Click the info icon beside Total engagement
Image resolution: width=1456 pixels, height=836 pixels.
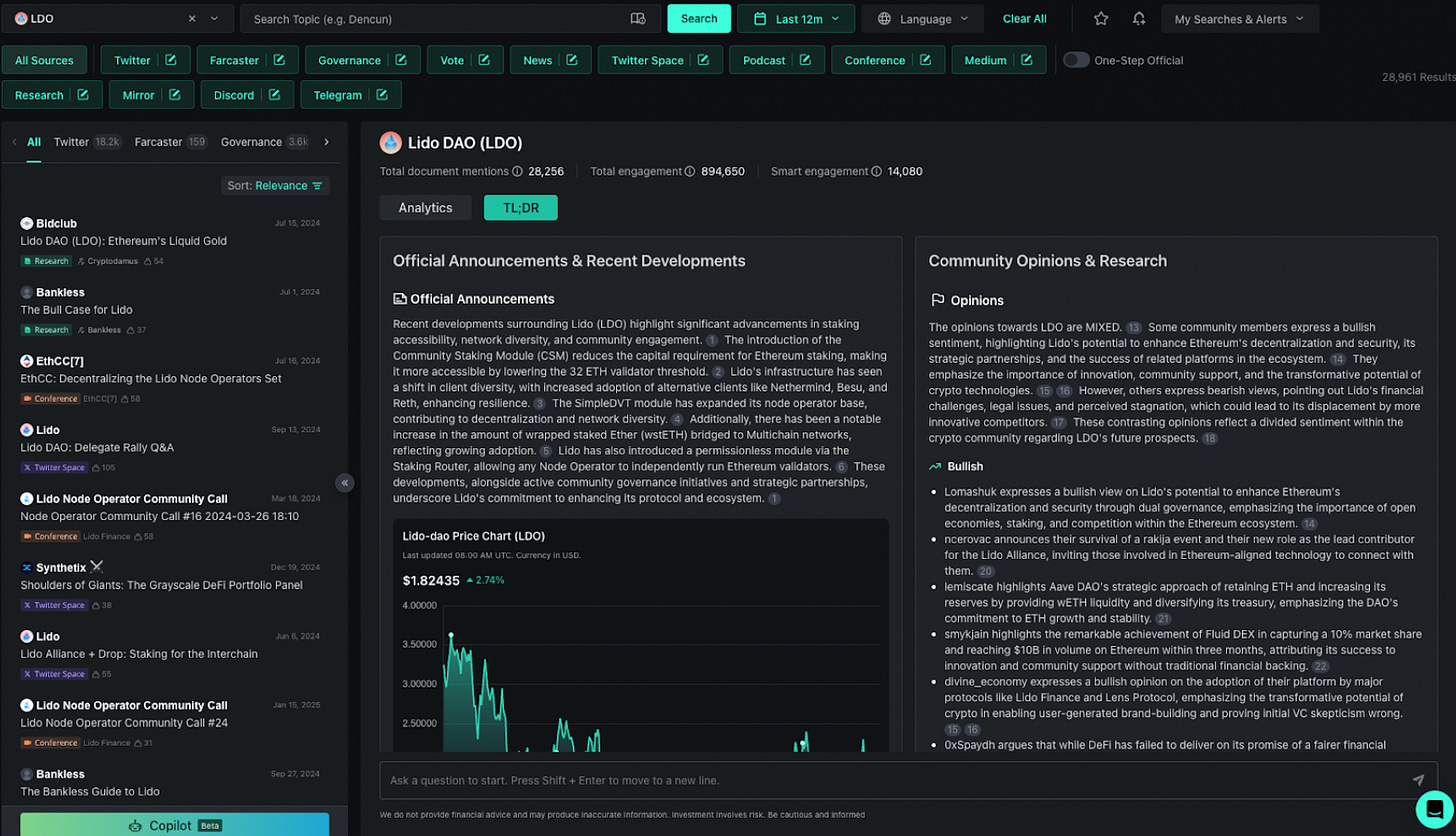(689, 171)
